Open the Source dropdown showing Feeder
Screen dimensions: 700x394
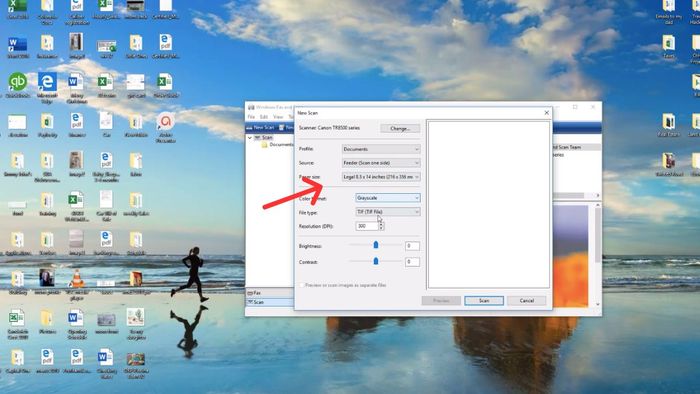[x=381, y=163]
